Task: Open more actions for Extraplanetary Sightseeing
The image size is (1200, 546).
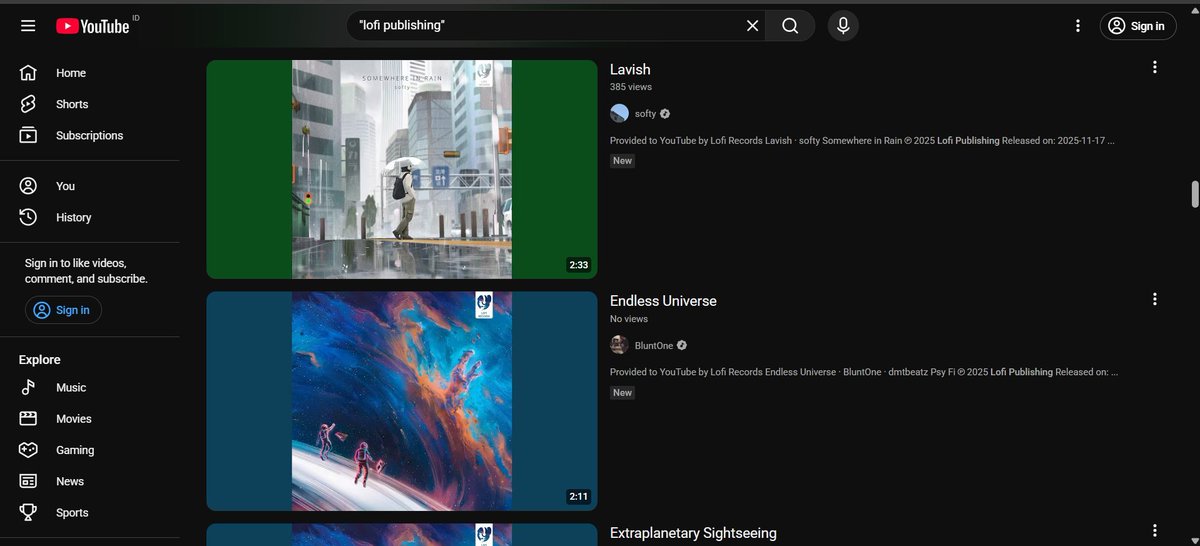Action: tap(1155, 531)
